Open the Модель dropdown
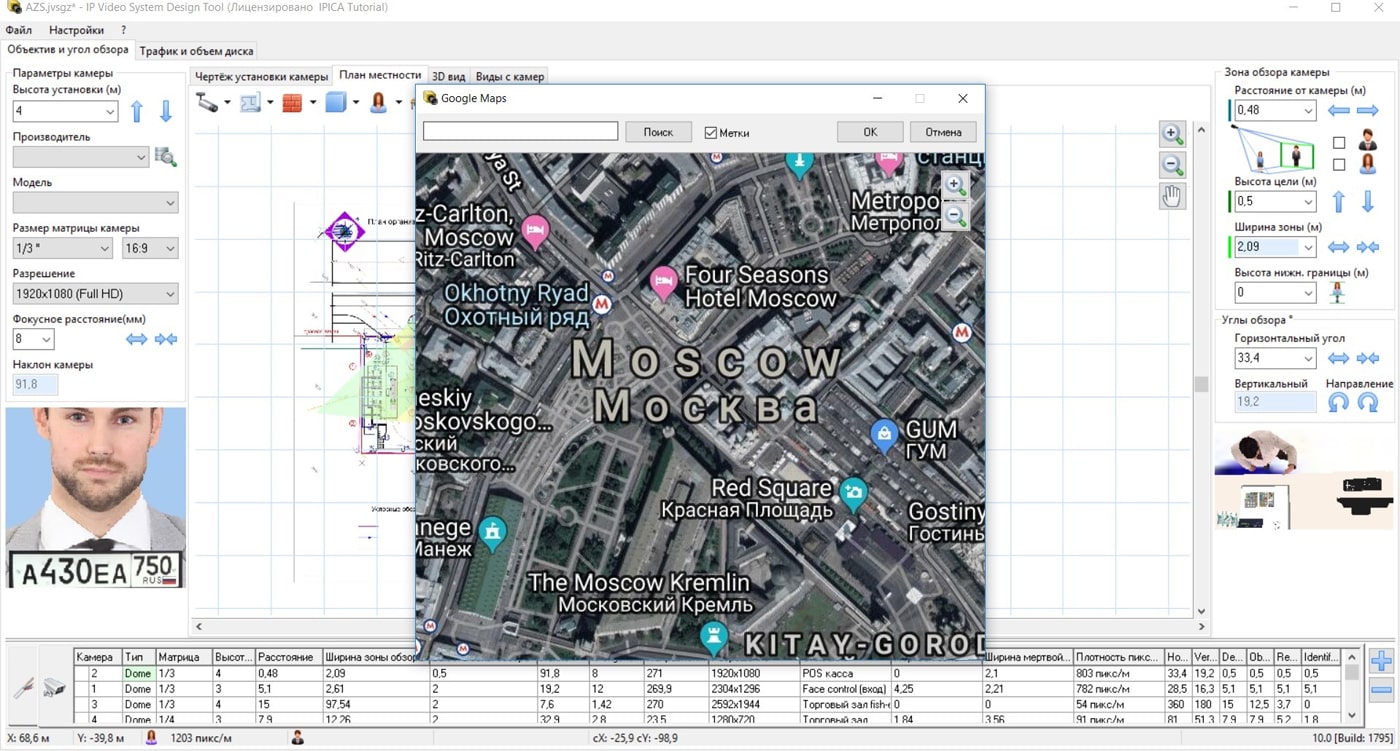 [170, 203]
